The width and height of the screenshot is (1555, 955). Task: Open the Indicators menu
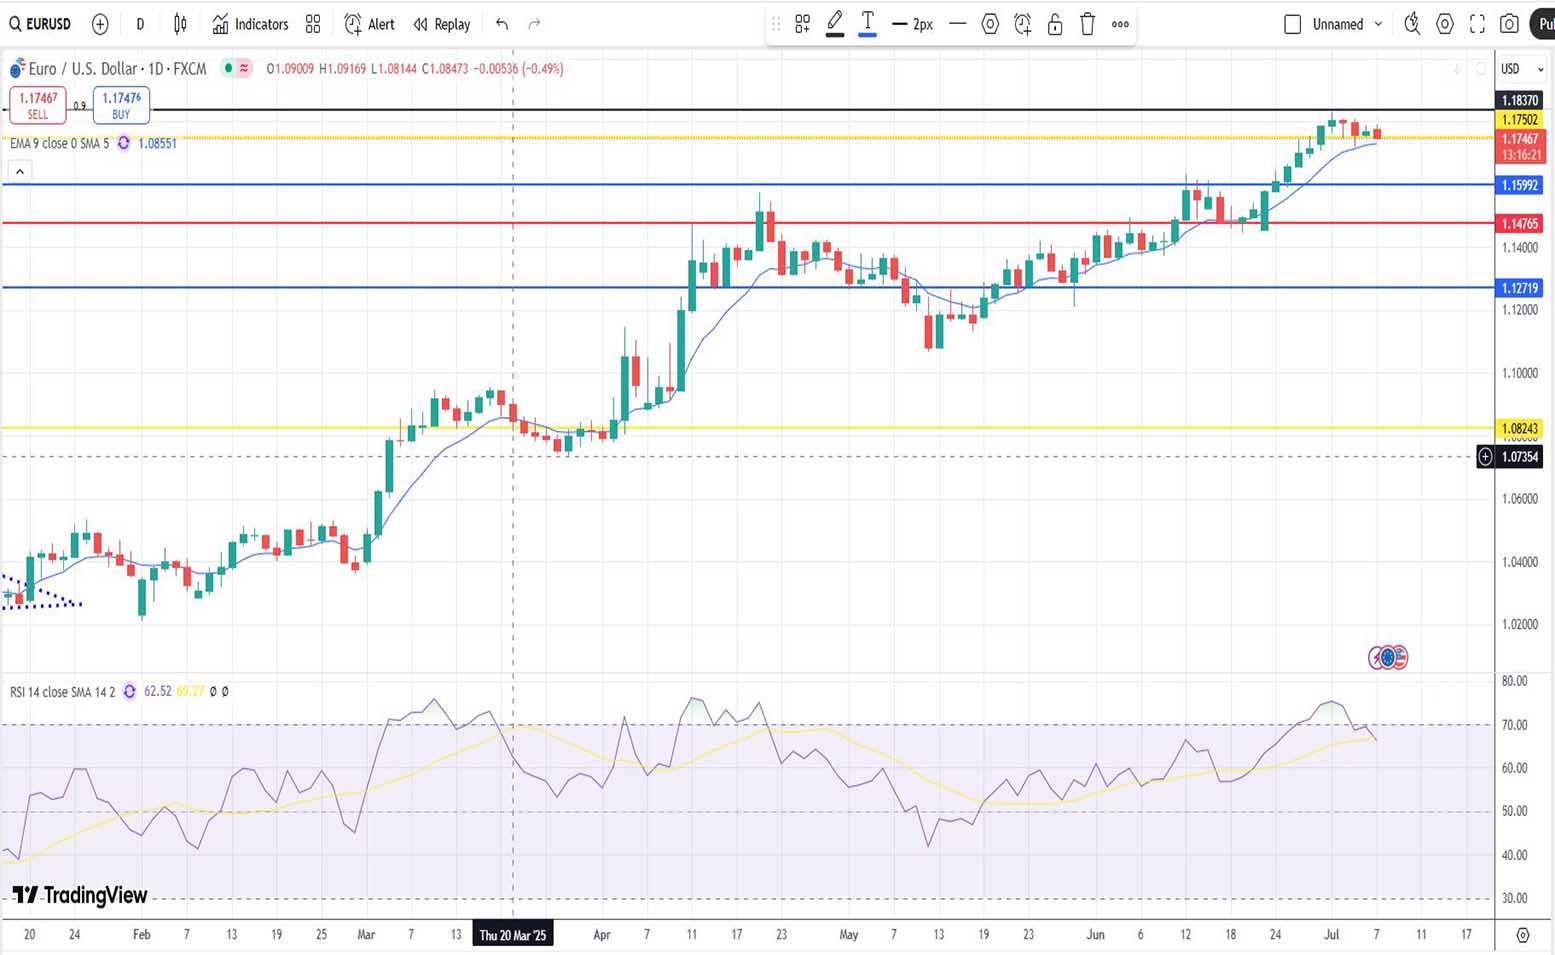tap(250, 24)
